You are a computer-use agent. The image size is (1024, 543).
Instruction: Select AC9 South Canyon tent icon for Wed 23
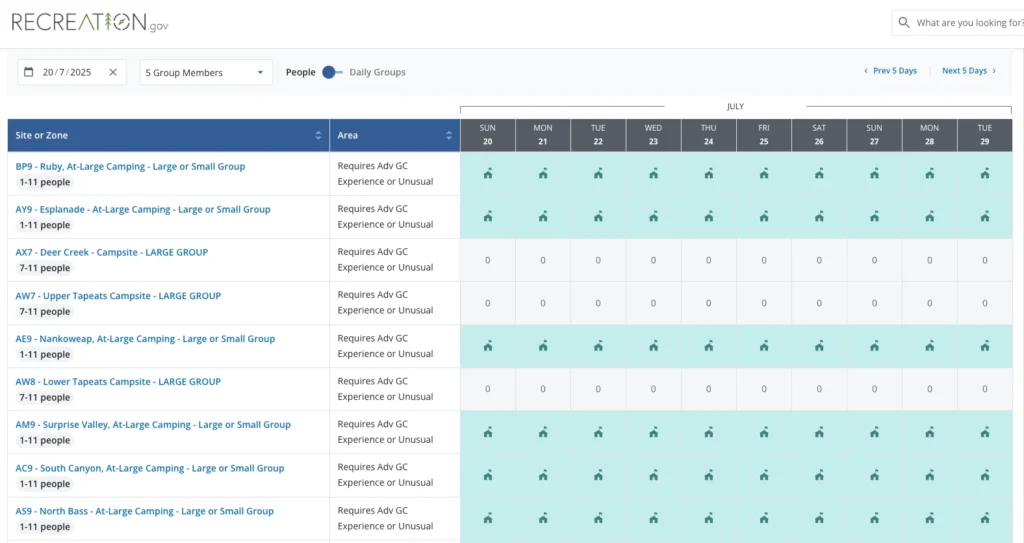[x=654, y=476]
